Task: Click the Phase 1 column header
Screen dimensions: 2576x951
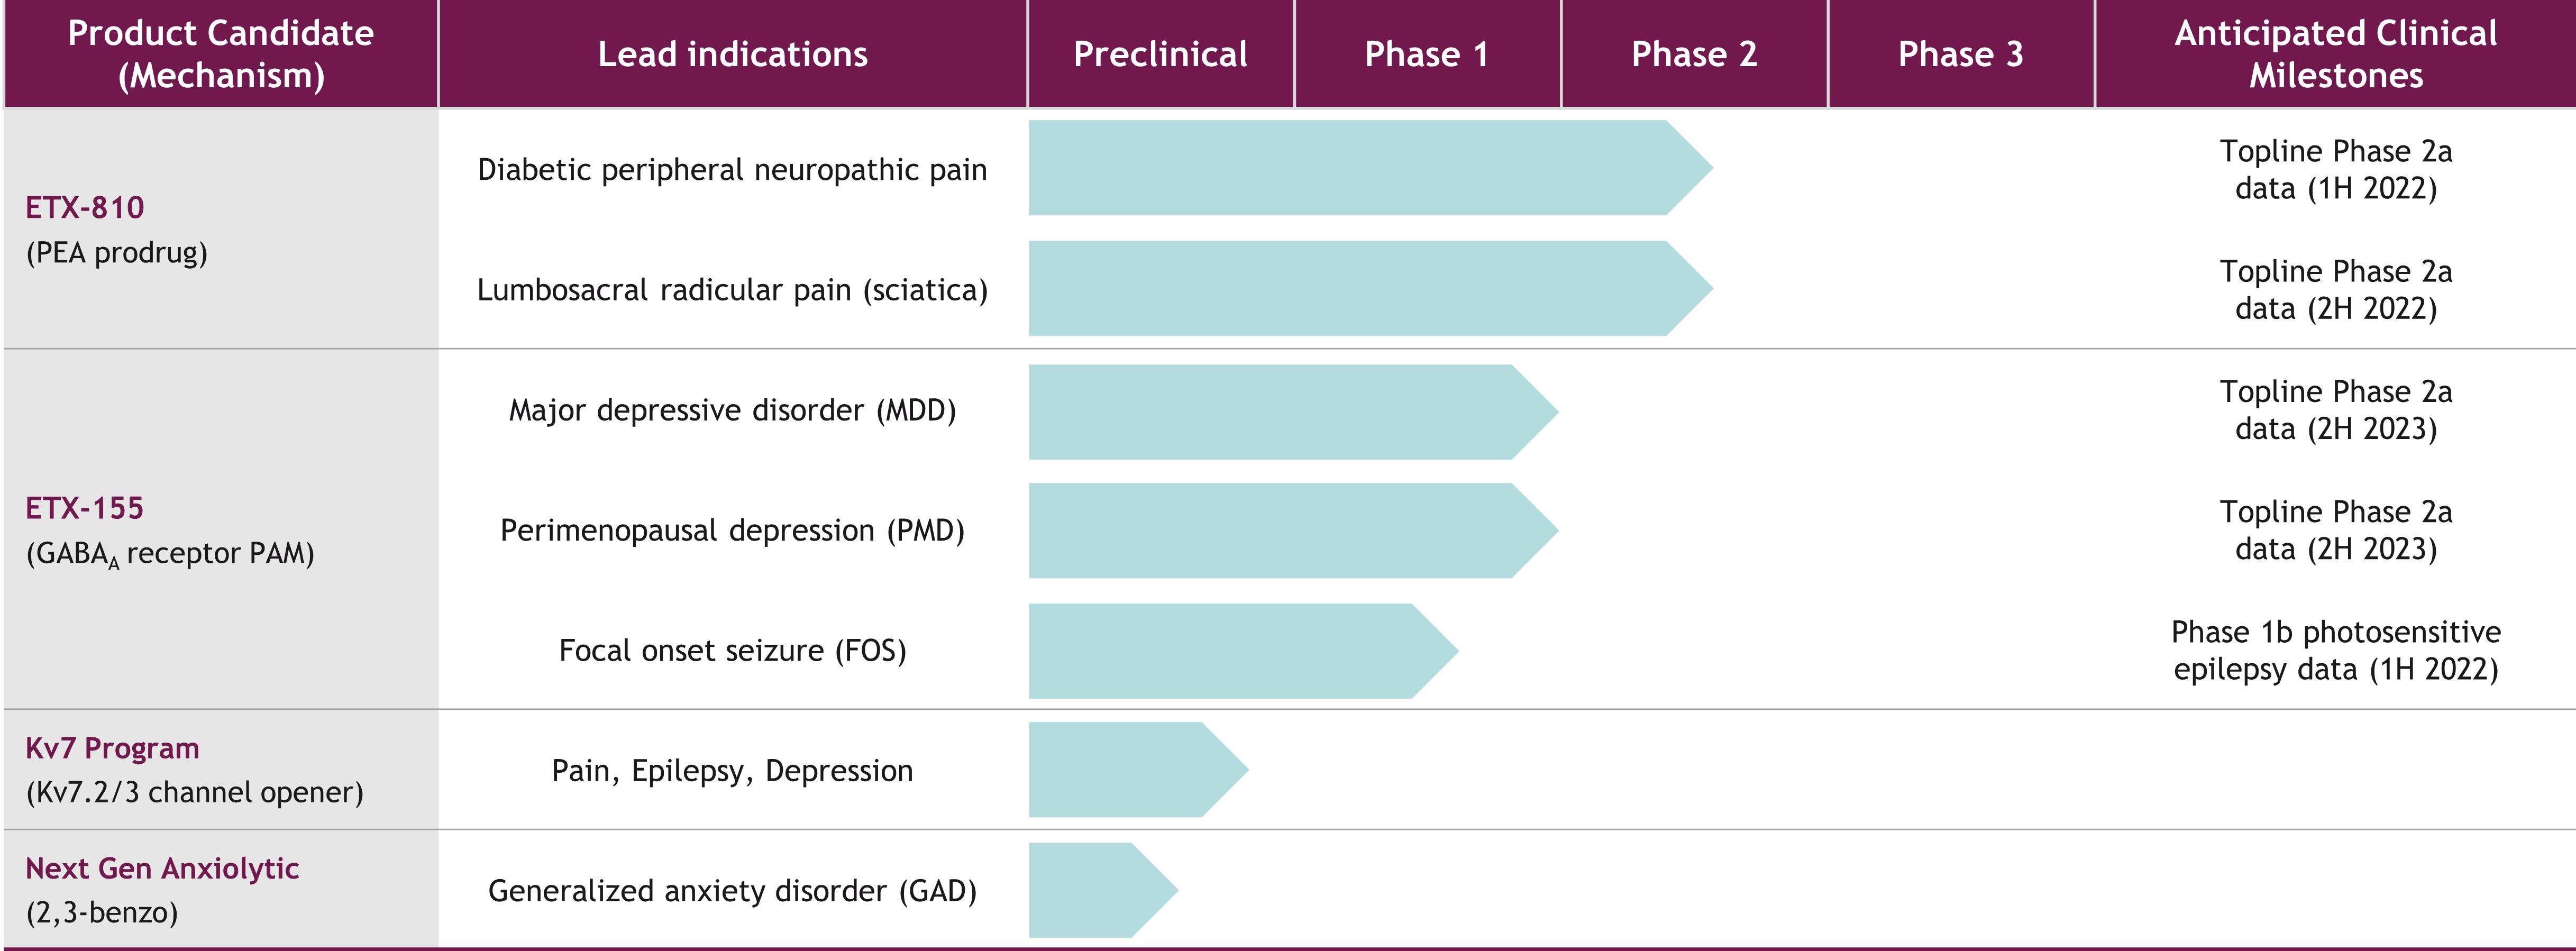Action: click(x=1427, y=54)
